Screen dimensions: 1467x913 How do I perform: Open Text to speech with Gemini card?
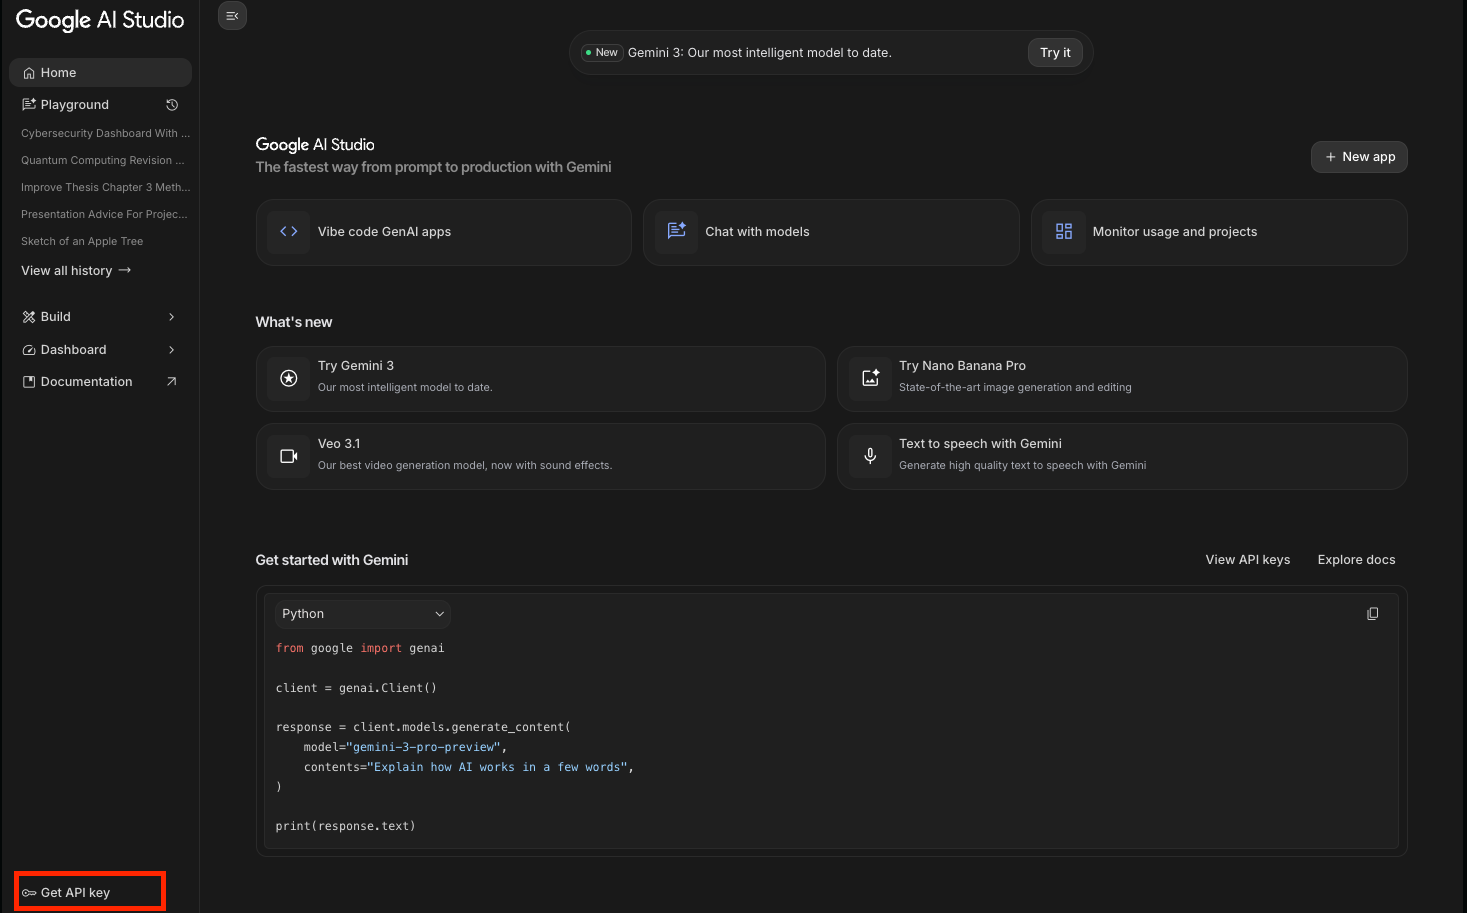(x=1121, y=456)
